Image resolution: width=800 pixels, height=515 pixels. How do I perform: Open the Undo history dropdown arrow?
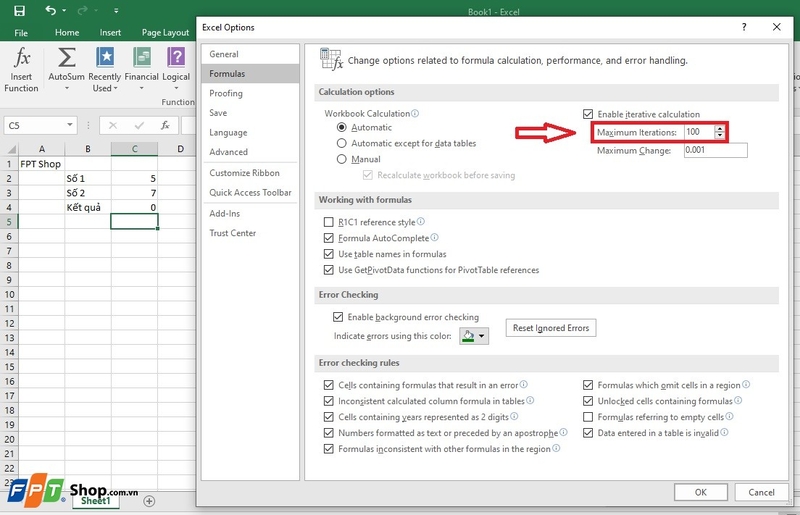pyautogui.click(x=64, y=11)
